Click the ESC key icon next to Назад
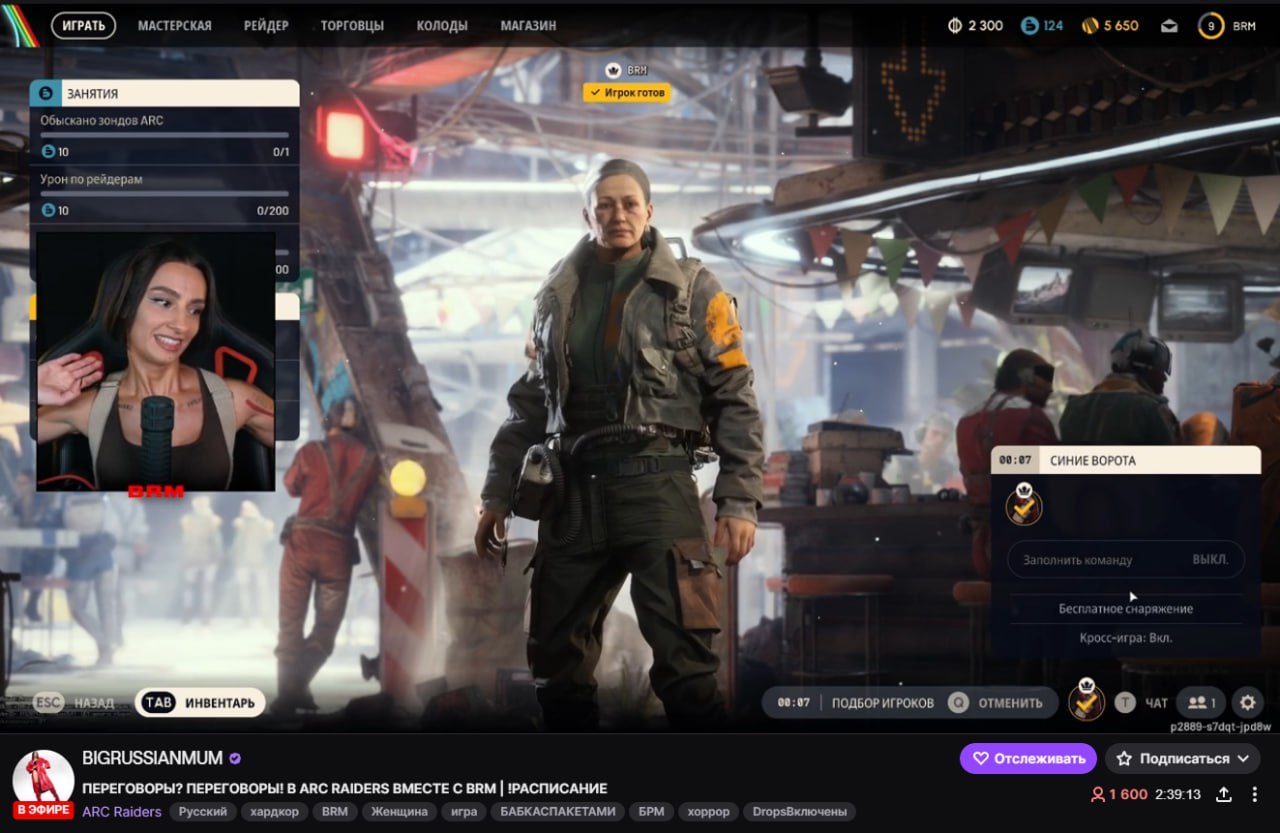Image resolution: width=1280 pixels, height=833 pixels. point(48,703)
